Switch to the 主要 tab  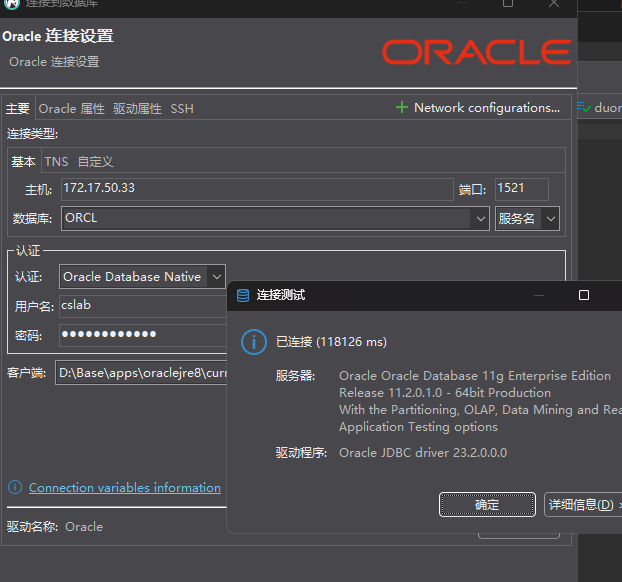point(18,108)
